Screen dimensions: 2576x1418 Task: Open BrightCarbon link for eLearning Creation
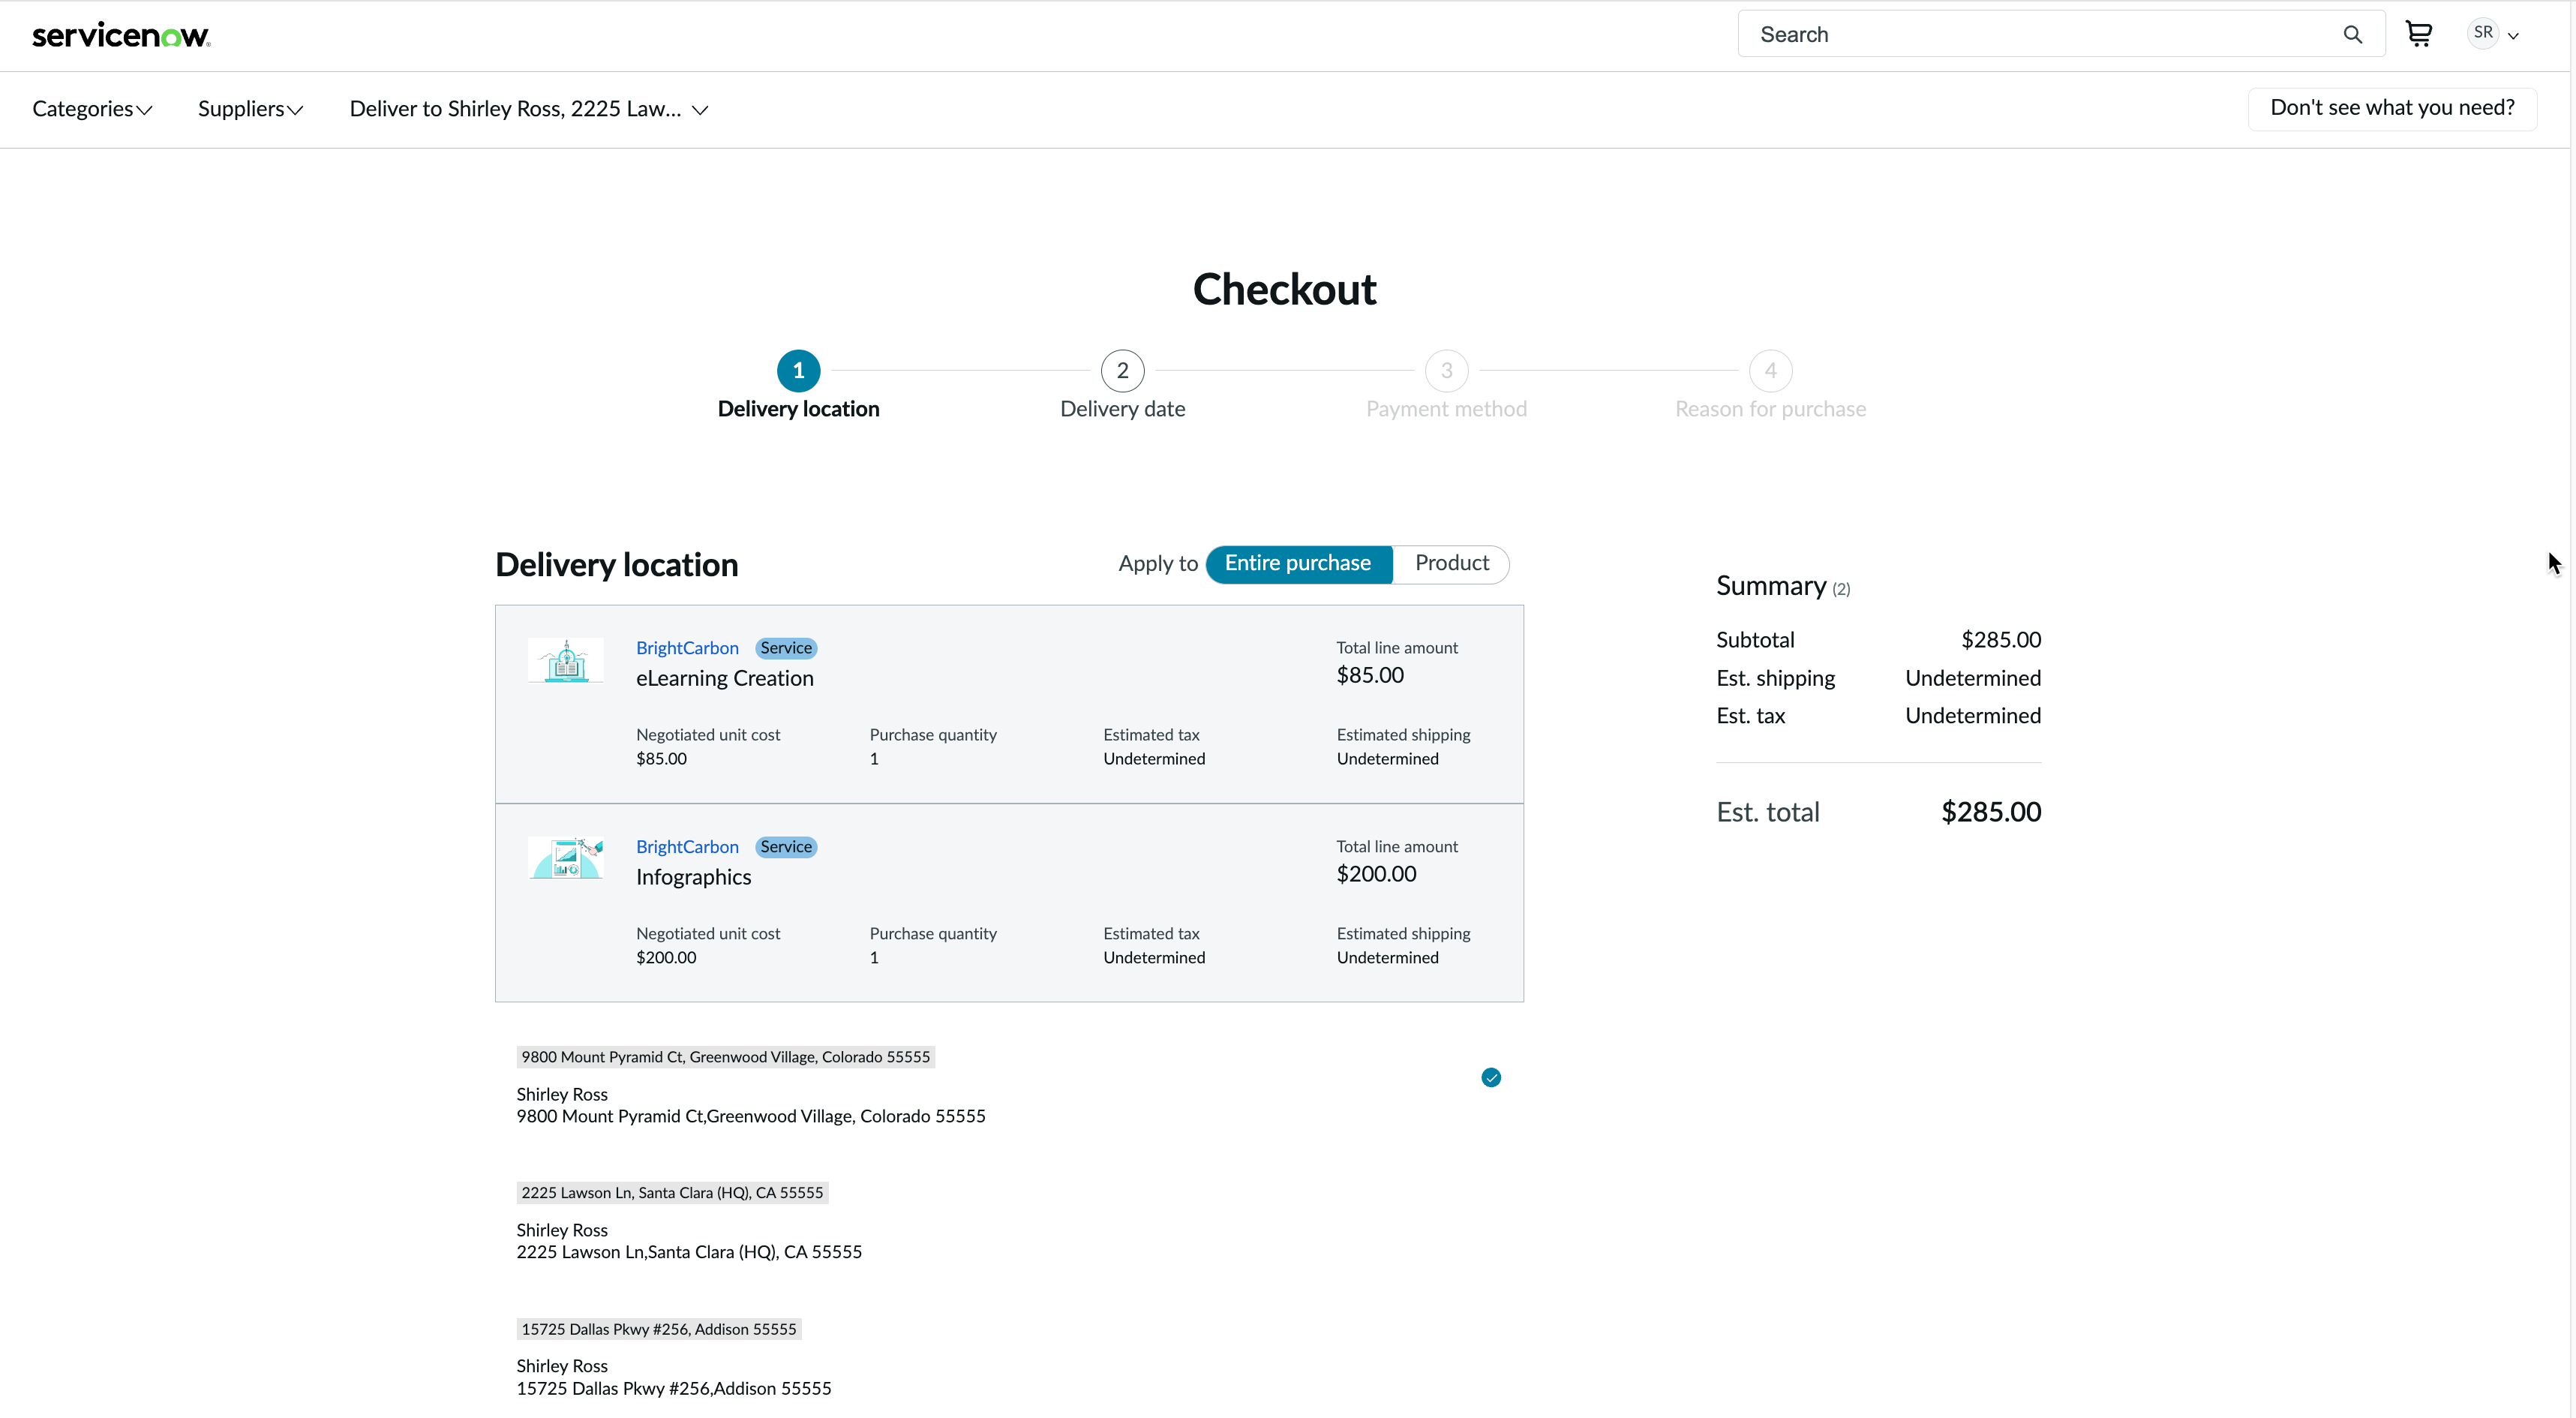click(x=687, y=648)
